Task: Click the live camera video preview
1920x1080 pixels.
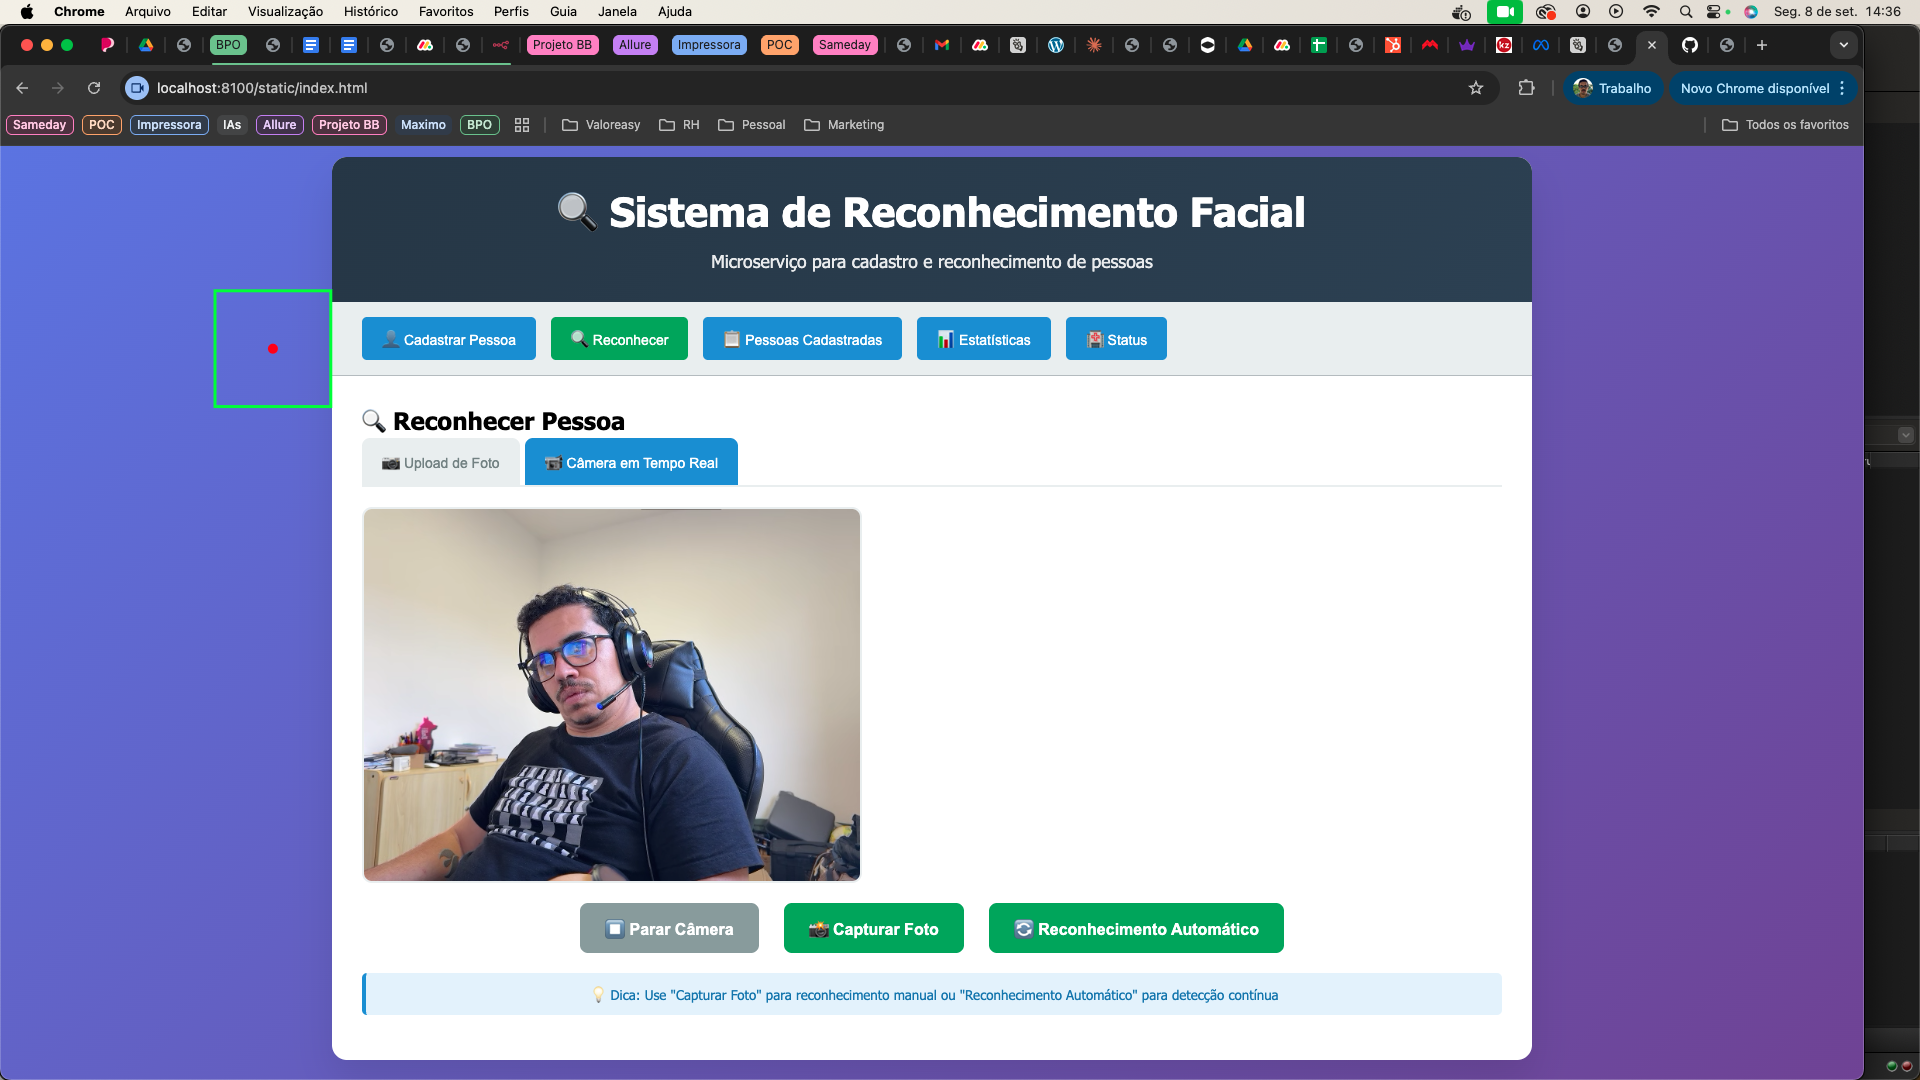Action: 611,695
